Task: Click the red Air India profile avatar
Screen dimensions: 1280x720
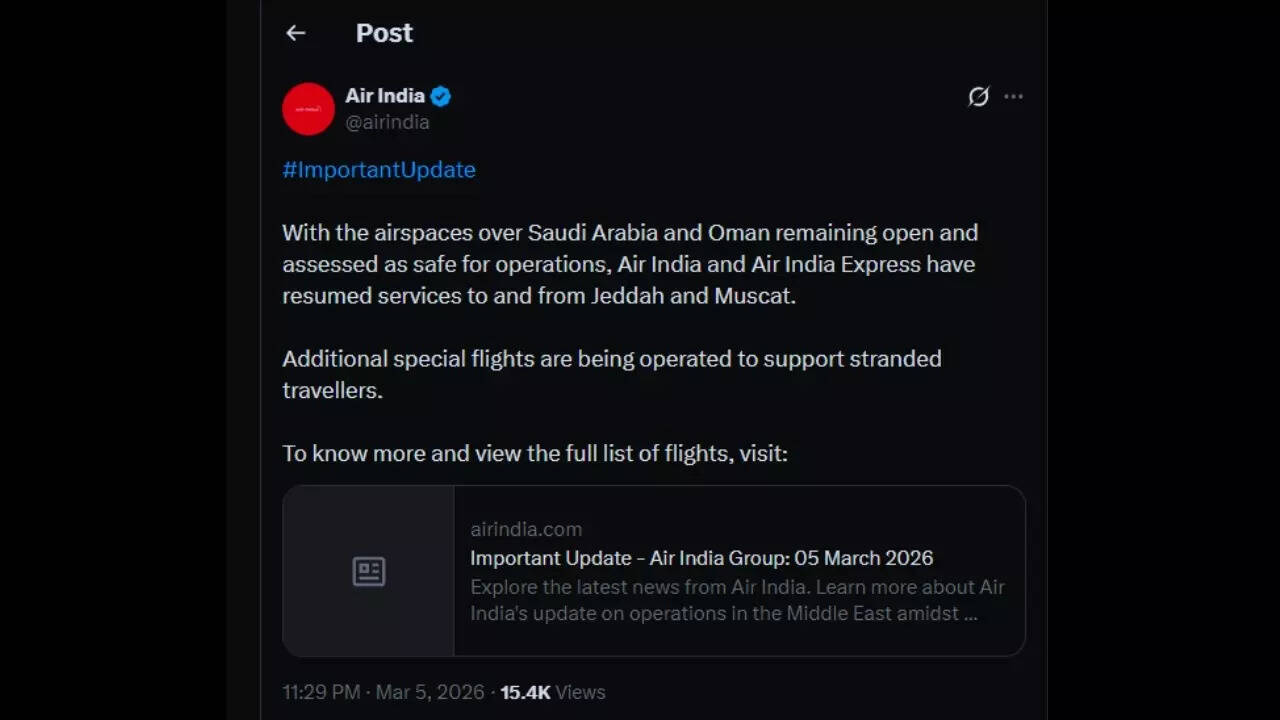Action: click(x=308, y=108)
